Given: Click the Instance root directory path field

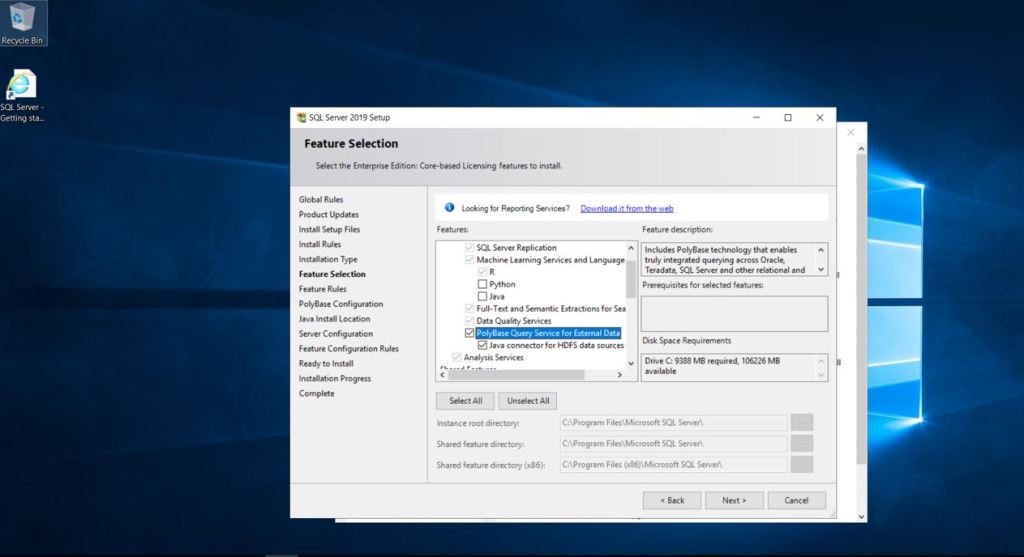Looking at the screenshot, I should pyautogui.click(x=673, y=423).
